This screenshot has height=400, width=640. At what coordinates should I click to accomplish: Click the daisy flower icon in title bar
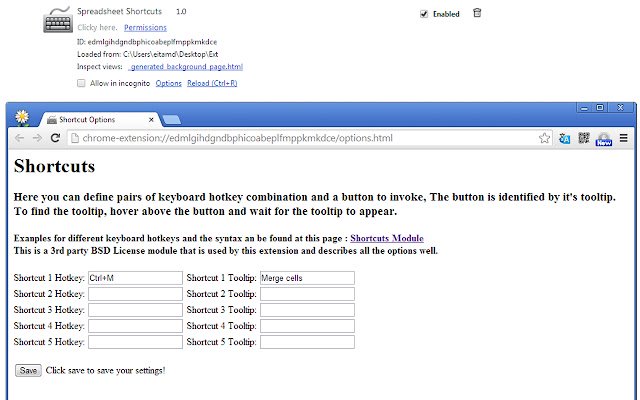(22, 118)
